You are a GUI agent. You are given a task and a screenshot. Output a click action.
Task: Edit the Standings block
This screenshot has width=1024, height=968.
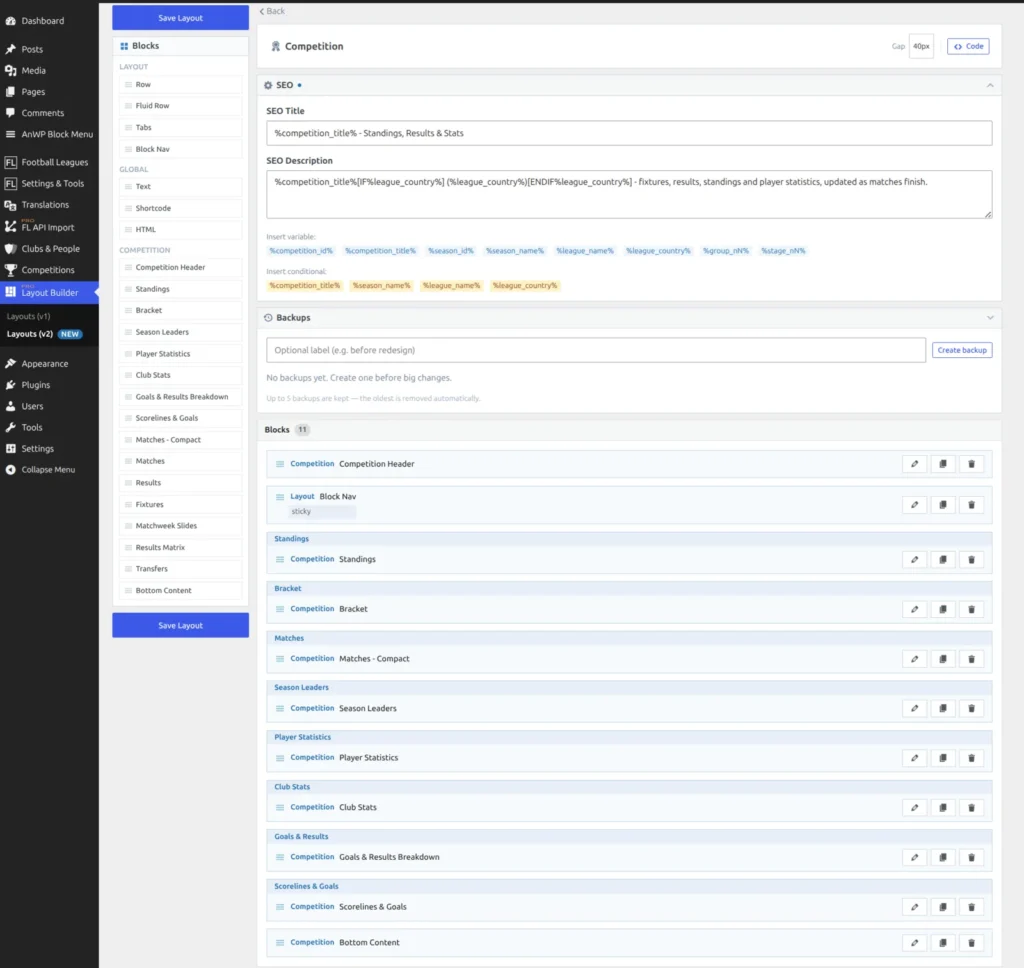point(914,560)
